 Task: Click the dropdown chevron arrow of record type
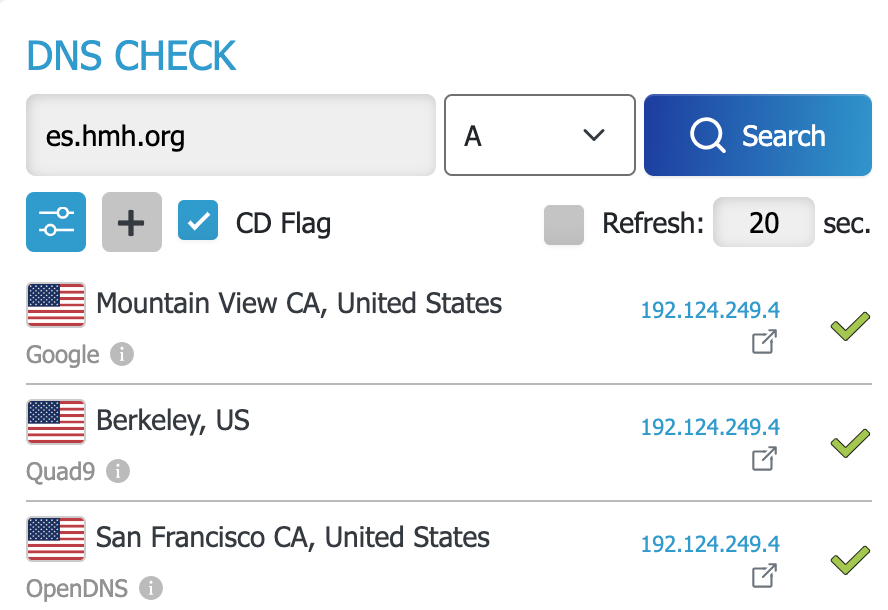tap(594, 135)
